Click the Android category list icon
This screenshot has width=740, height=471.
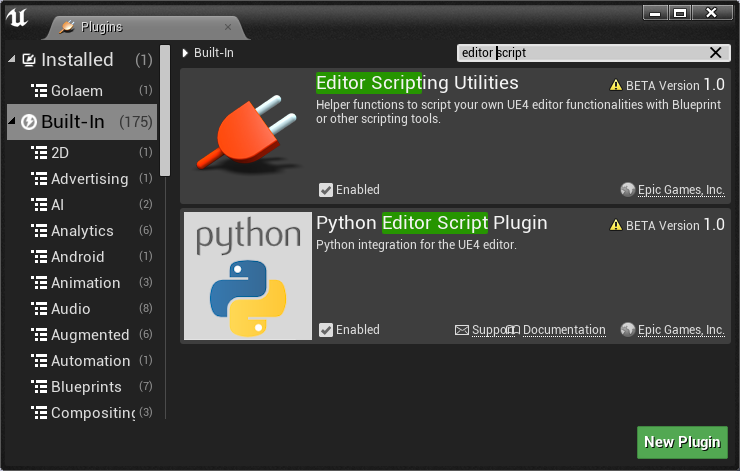39,256
